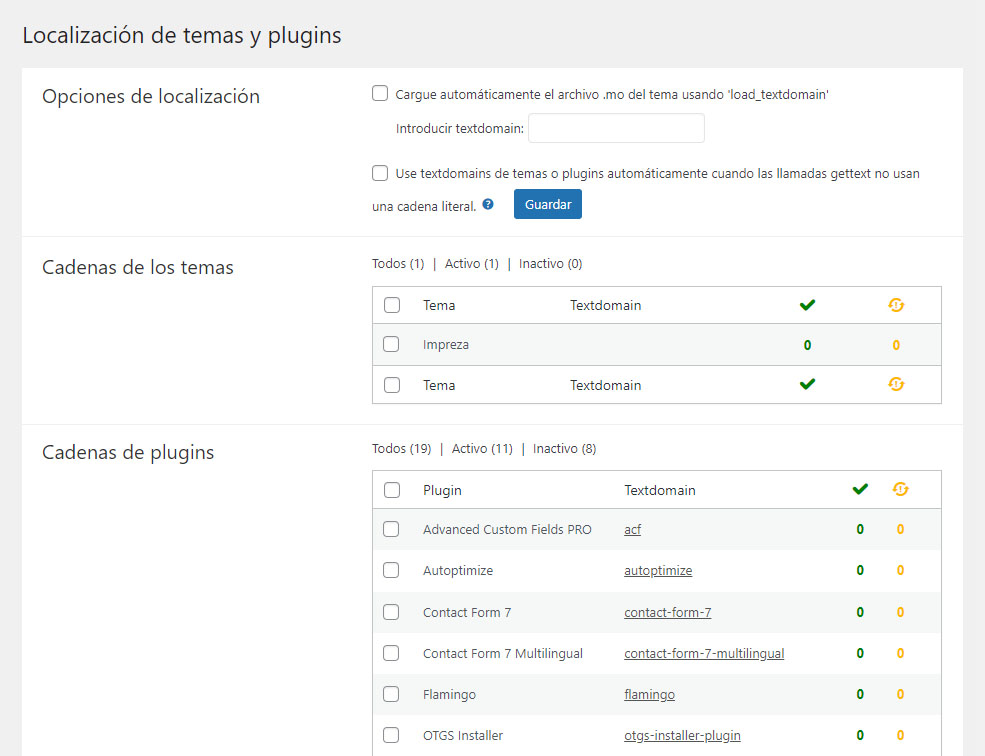Select the Autoptimize row checkbox
This screenshot has height=756, width=985.
[x=391, y=570]
